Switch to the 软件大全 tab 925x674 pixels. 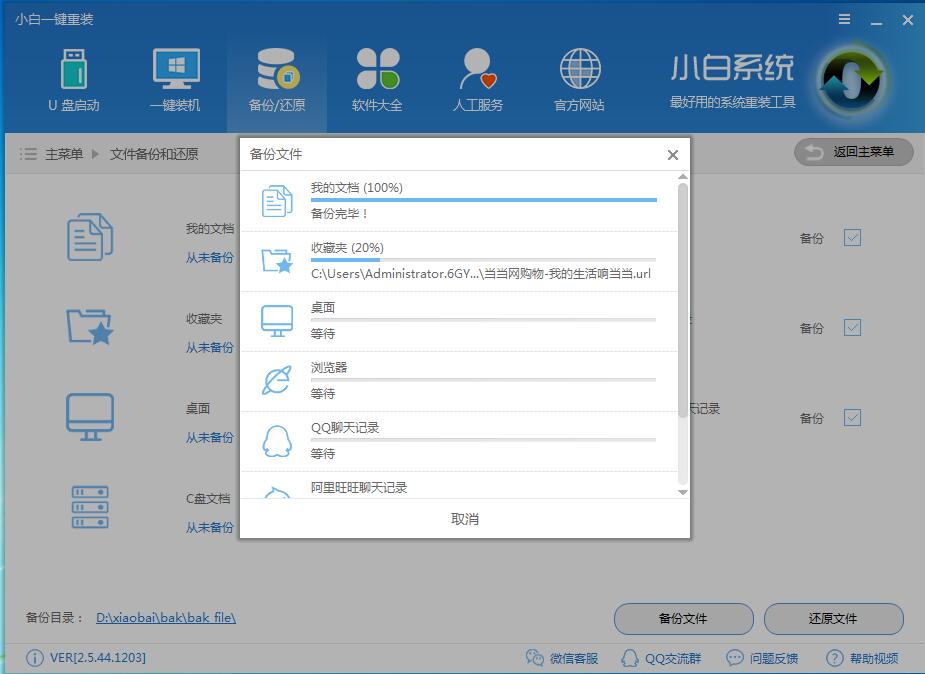point(377,66)
